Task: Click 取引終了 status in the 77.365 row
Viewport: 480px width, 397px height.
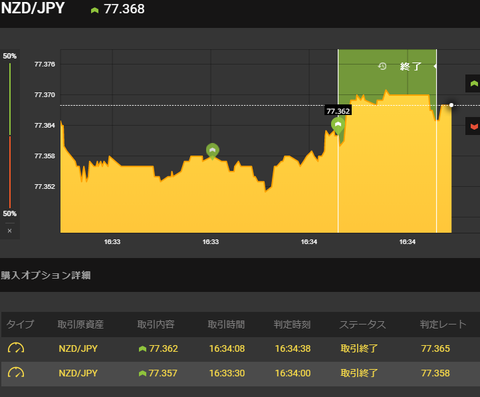Action: 359,349
